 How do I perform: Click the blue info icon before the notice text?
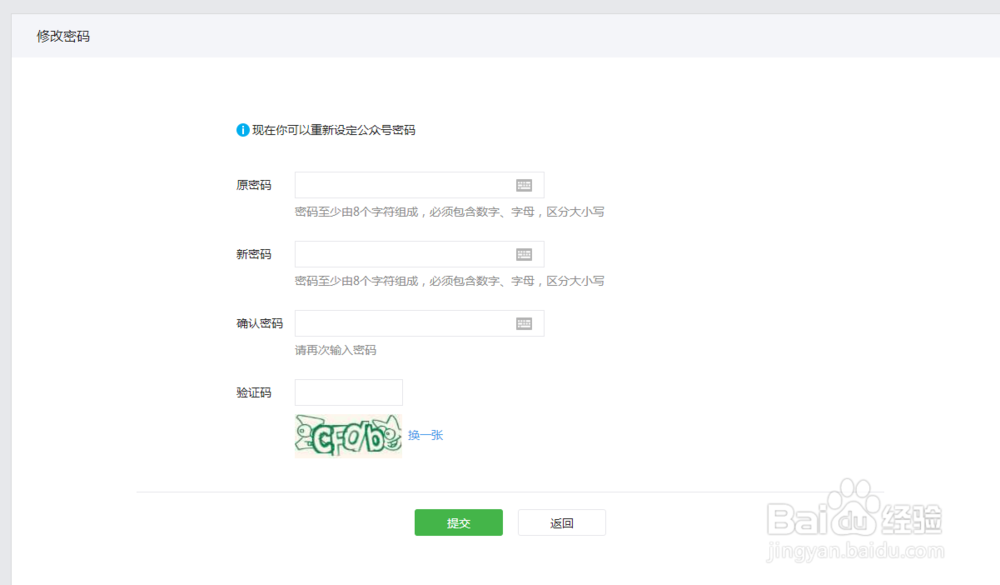(240, 130)
